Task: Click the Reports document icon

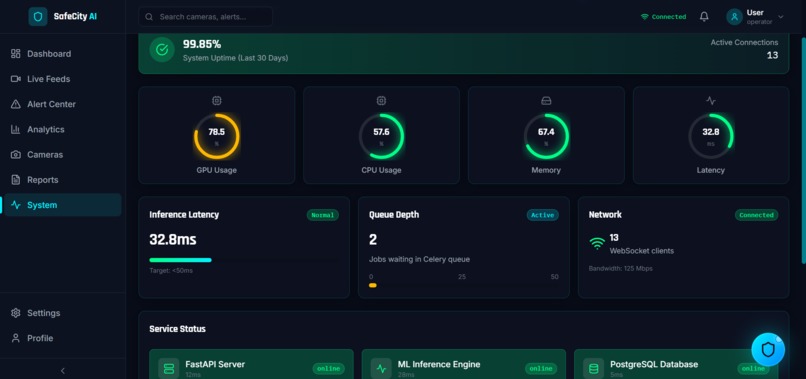Action: [15, 179]
